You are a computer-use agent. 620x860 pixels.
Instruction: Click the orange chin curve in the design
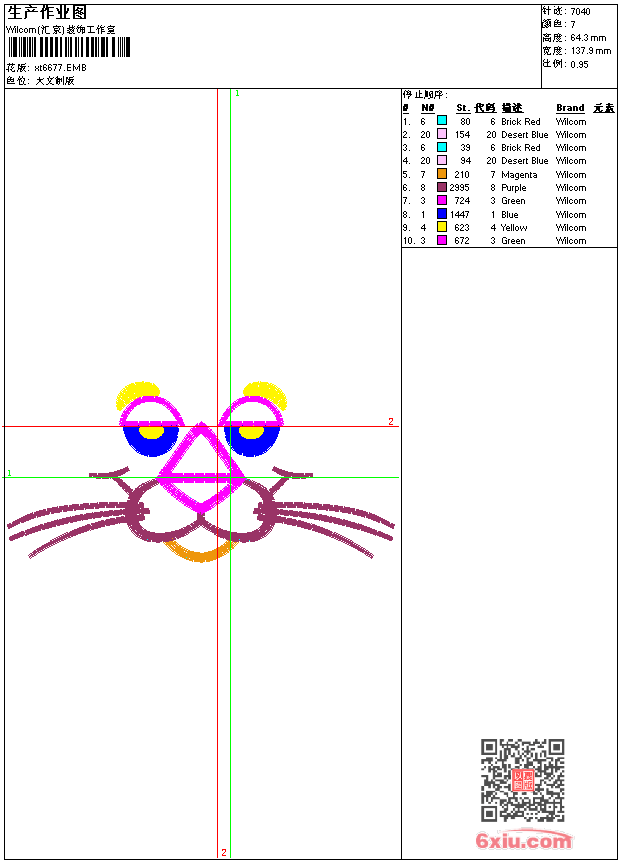(200, 553)
